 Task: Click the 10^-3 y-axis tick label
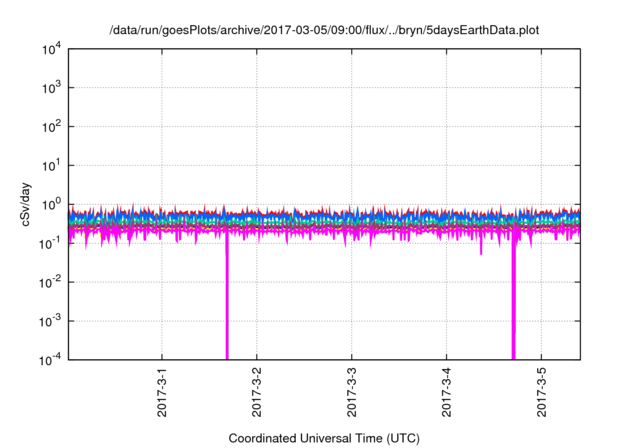(50, 322)
